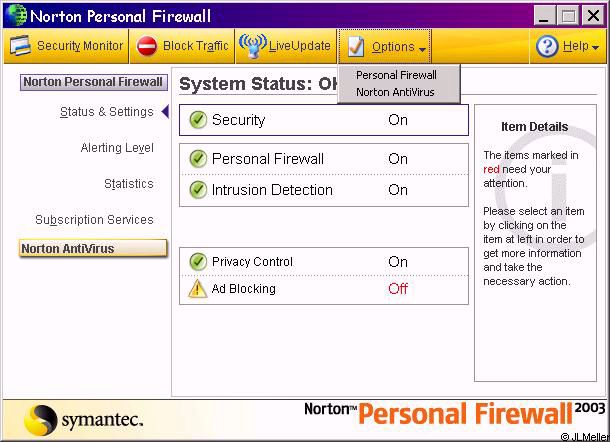Screen dimensions: 610x442
Task: Select the Personal Firewall status row
Action: click(323, 159)
